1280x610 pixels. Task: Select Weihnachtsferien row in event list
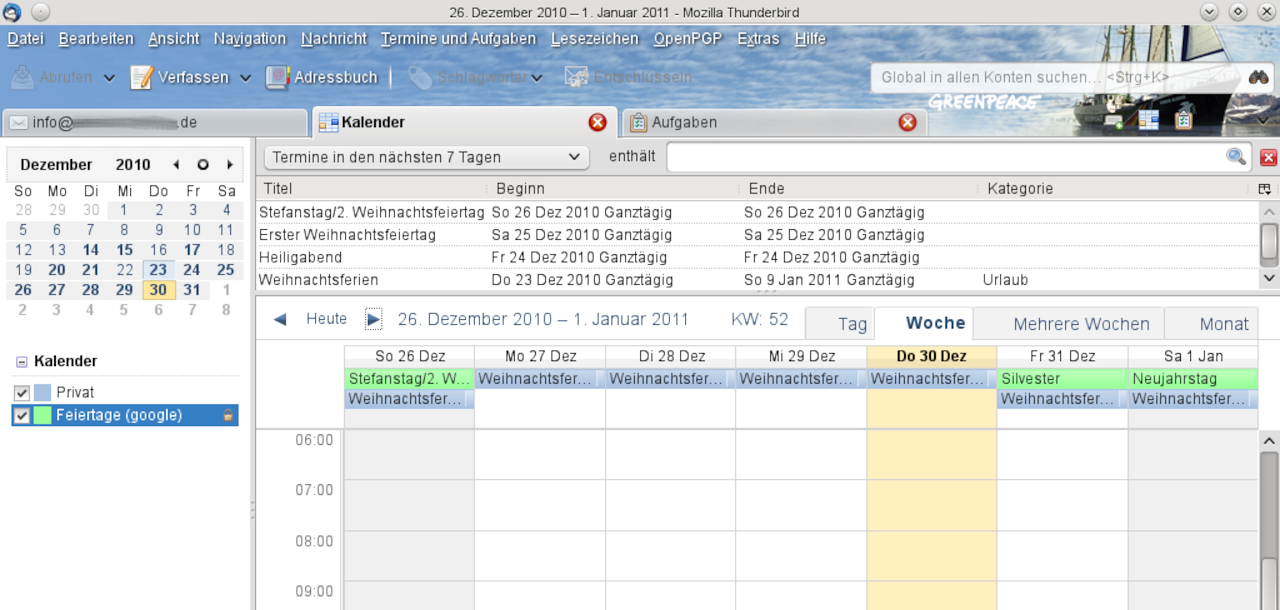(x=757, y=280)
